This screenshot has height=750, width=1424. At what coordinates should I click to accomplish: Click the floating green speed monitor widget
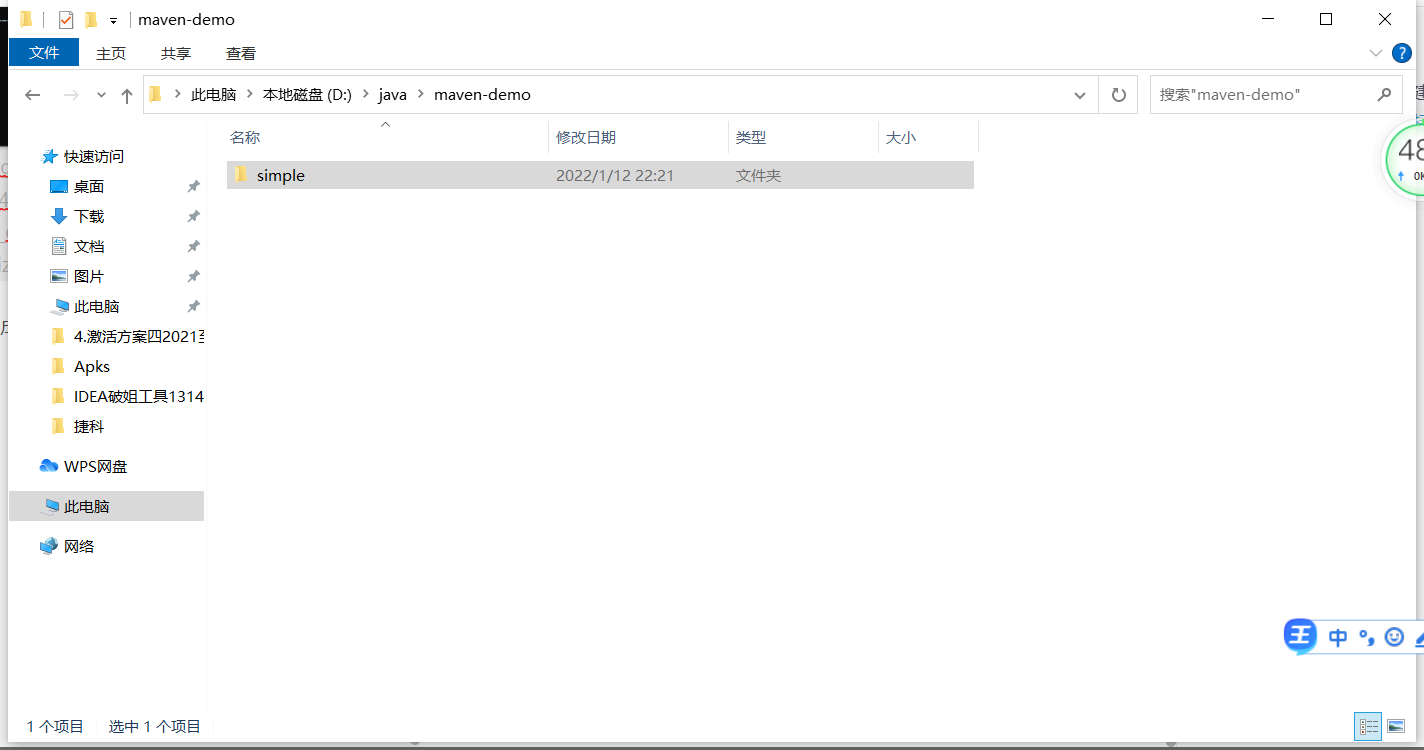click(x=1405, y=158)
